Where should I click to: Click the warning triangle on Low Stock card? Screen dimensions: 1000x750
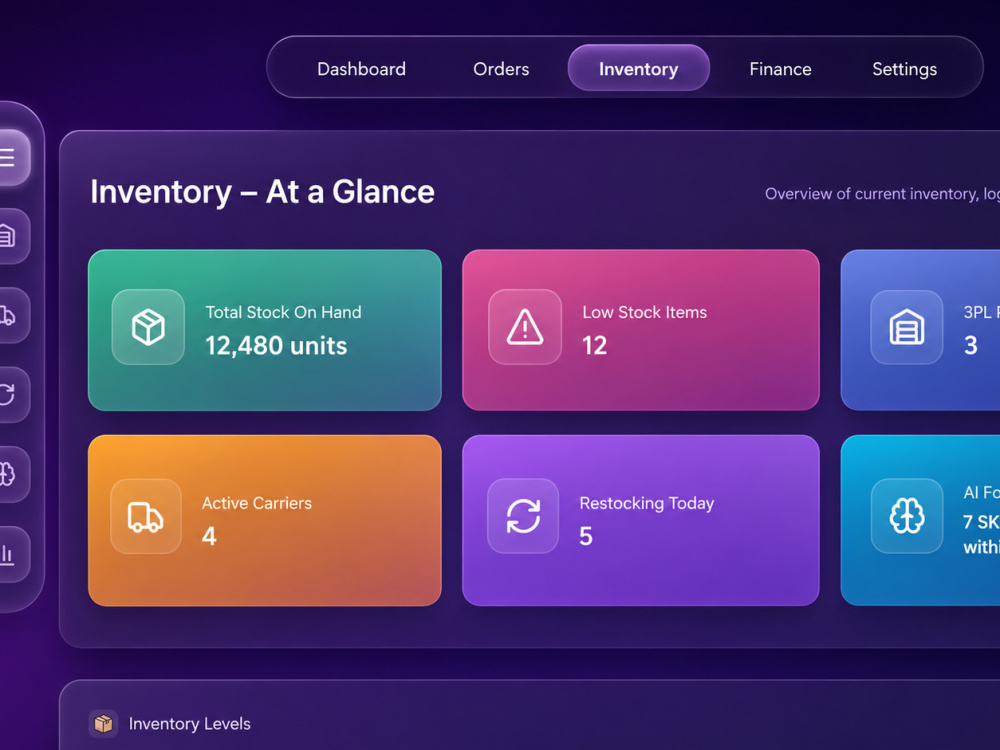[x=525, y=327]
